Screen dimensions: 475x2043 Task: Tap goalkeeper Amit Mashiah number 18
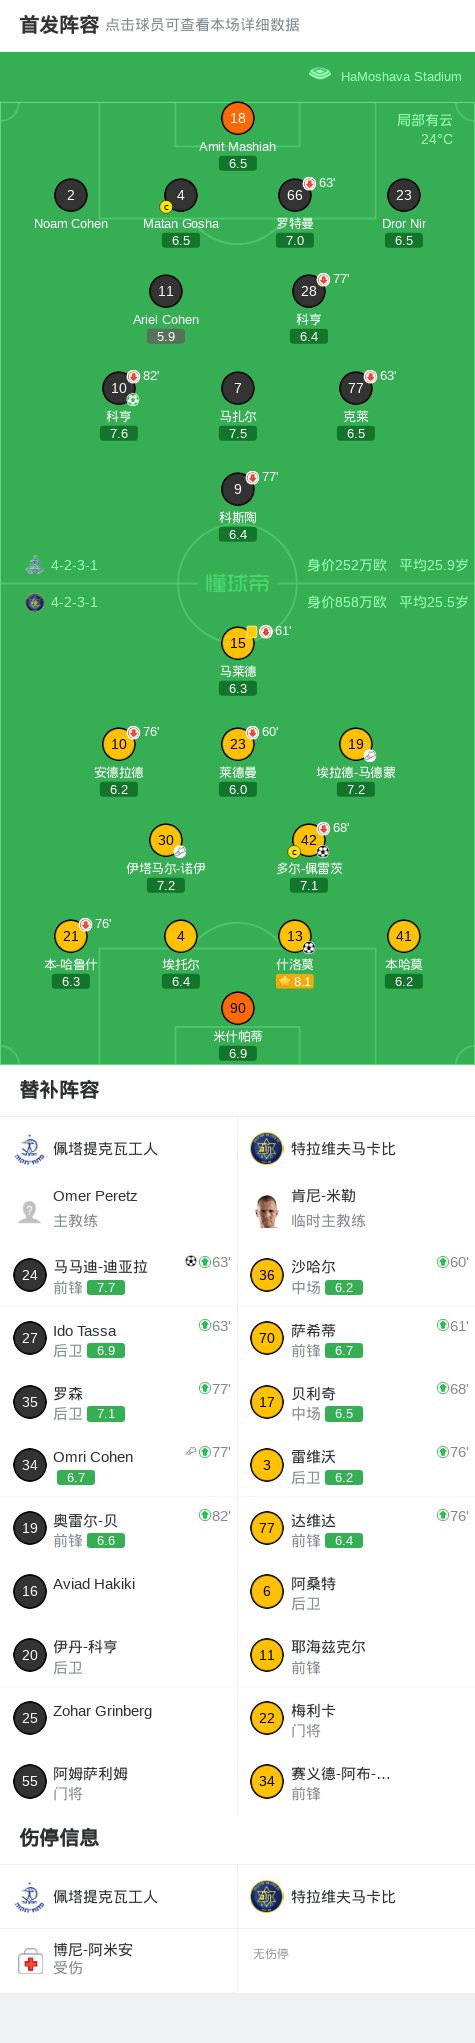point(238,118)
